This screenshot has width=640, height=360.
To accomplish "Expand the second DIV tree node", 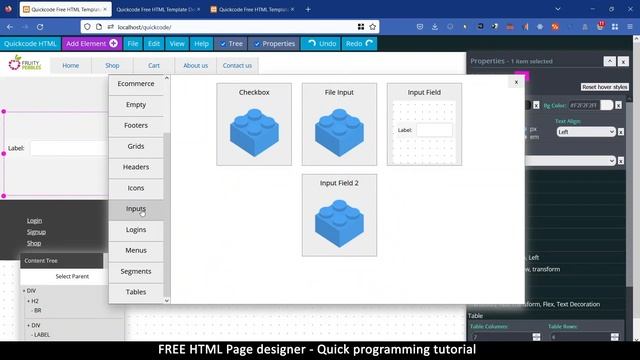I will 29,325.
